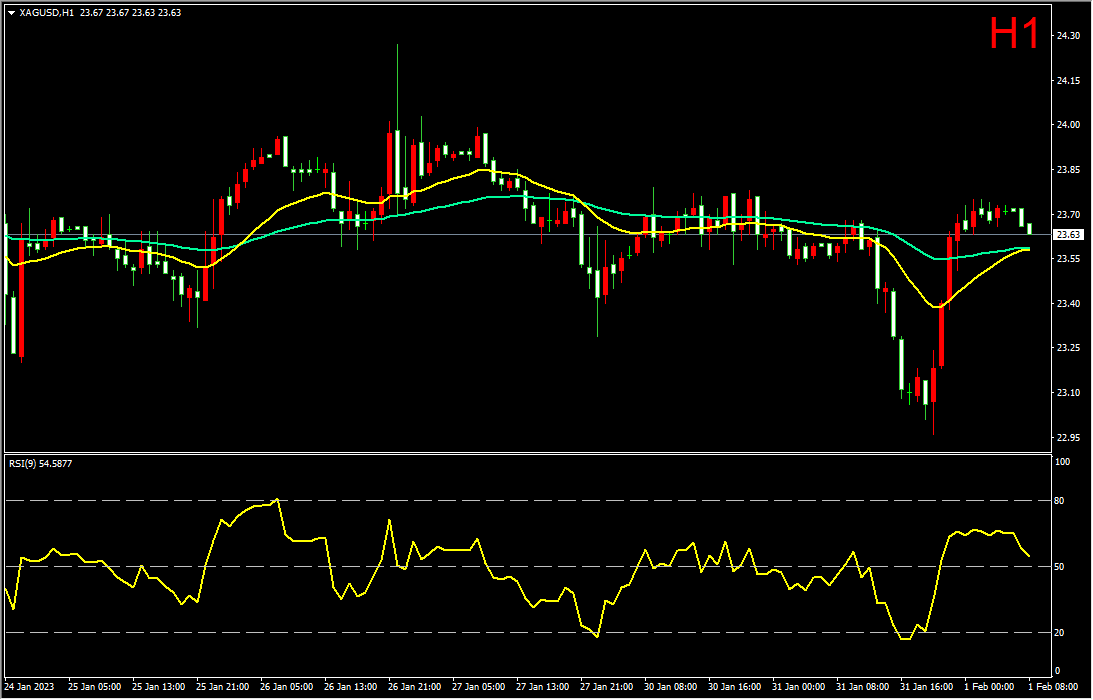Click the 26 Jan 05:00 time label
The width and height of the screenshot is (1093, 700).
pyautogui.click(x=286, y=687)
